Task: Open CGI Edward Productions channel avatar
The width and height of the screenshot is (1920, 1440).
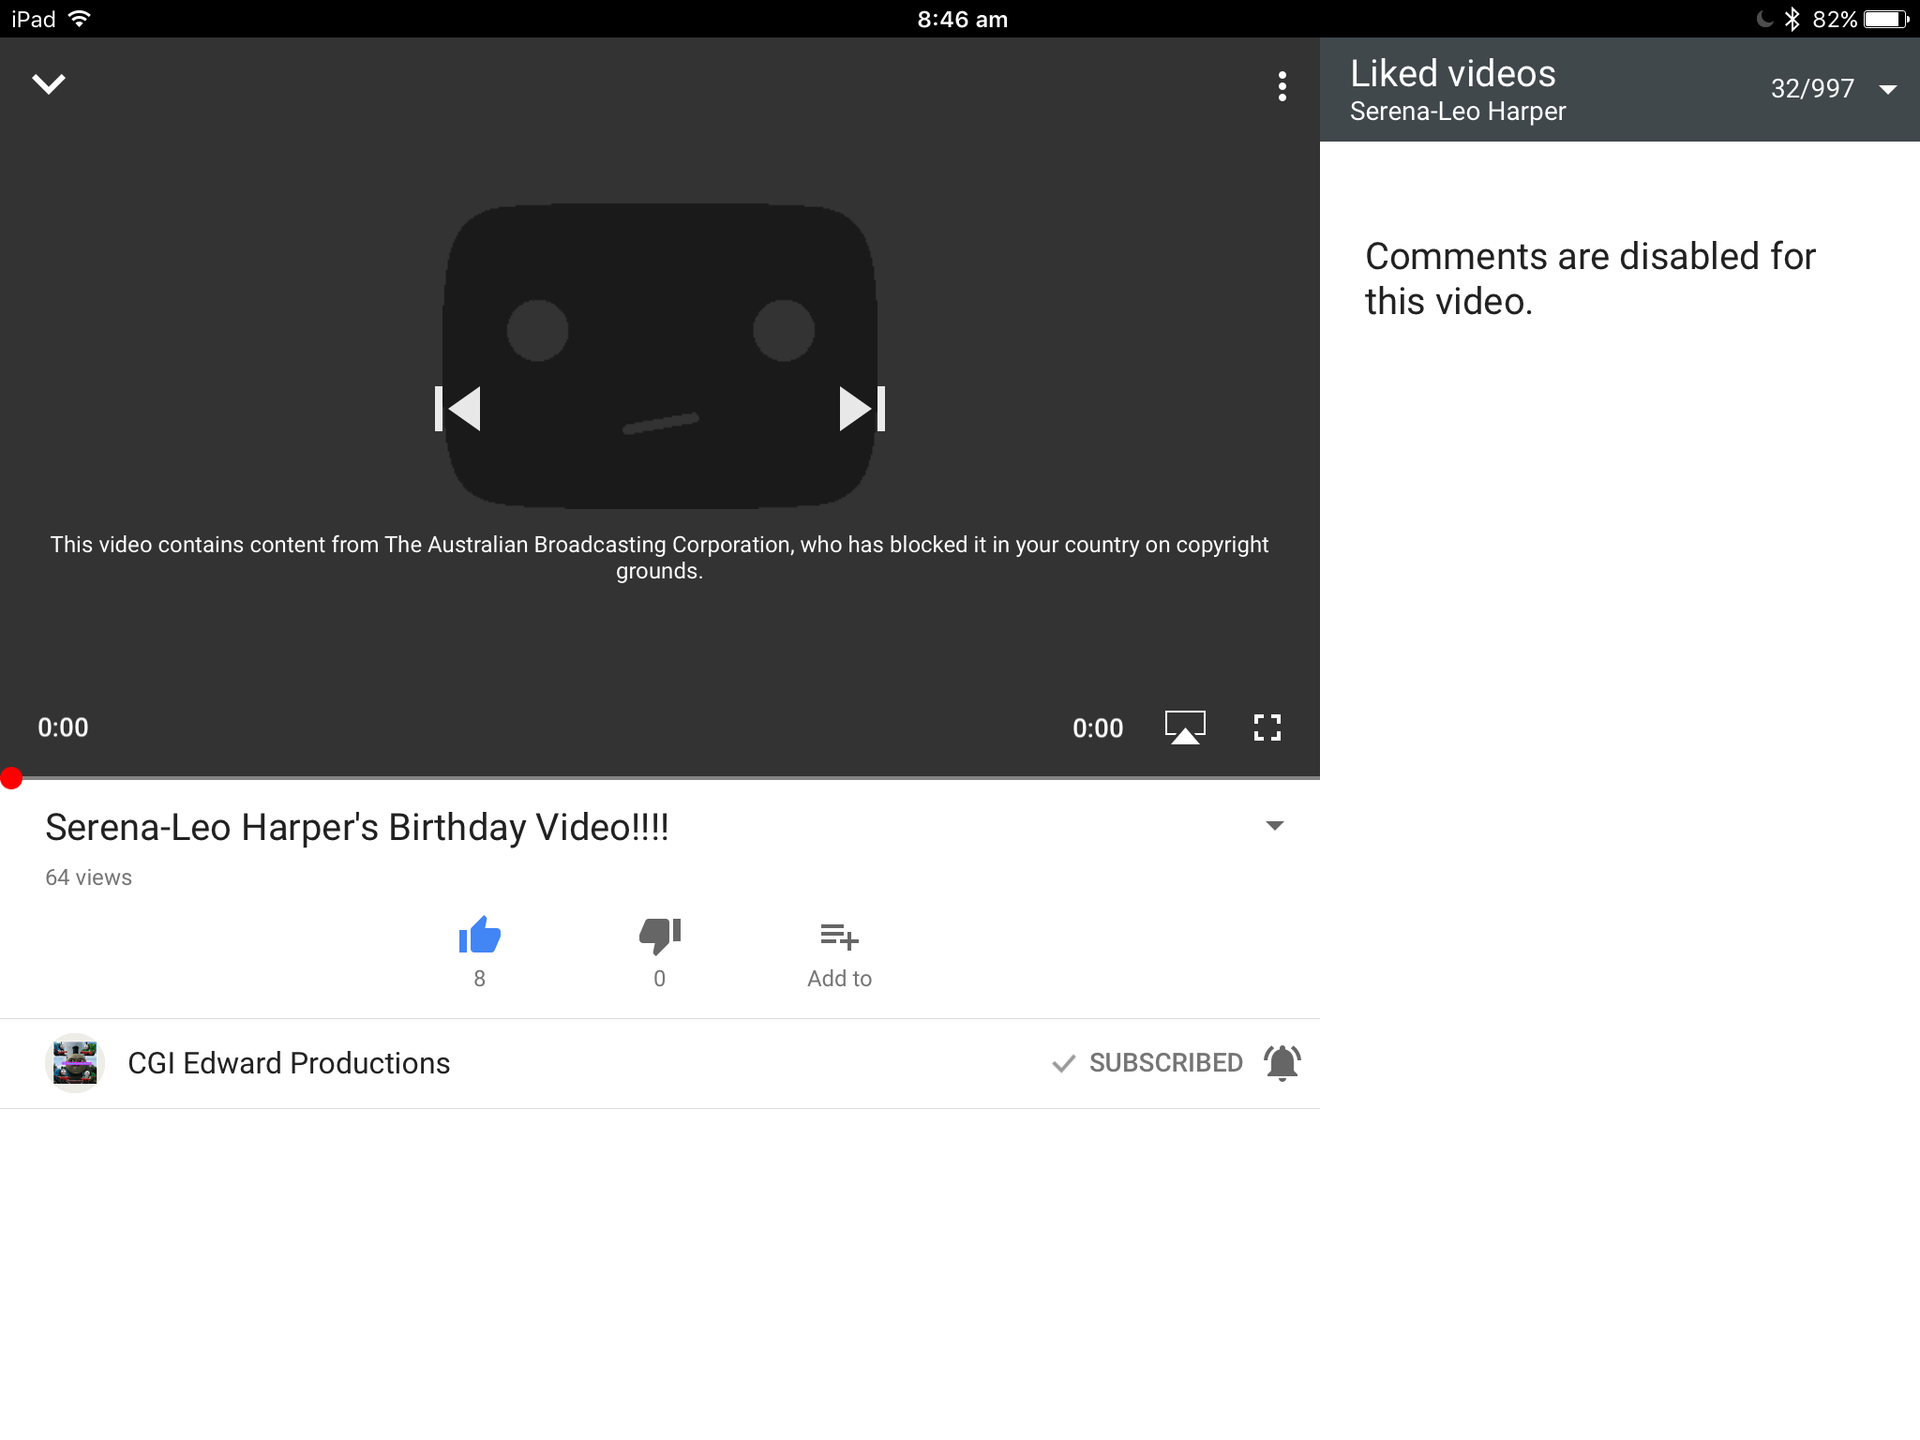Action: [x=75, y=1063]
